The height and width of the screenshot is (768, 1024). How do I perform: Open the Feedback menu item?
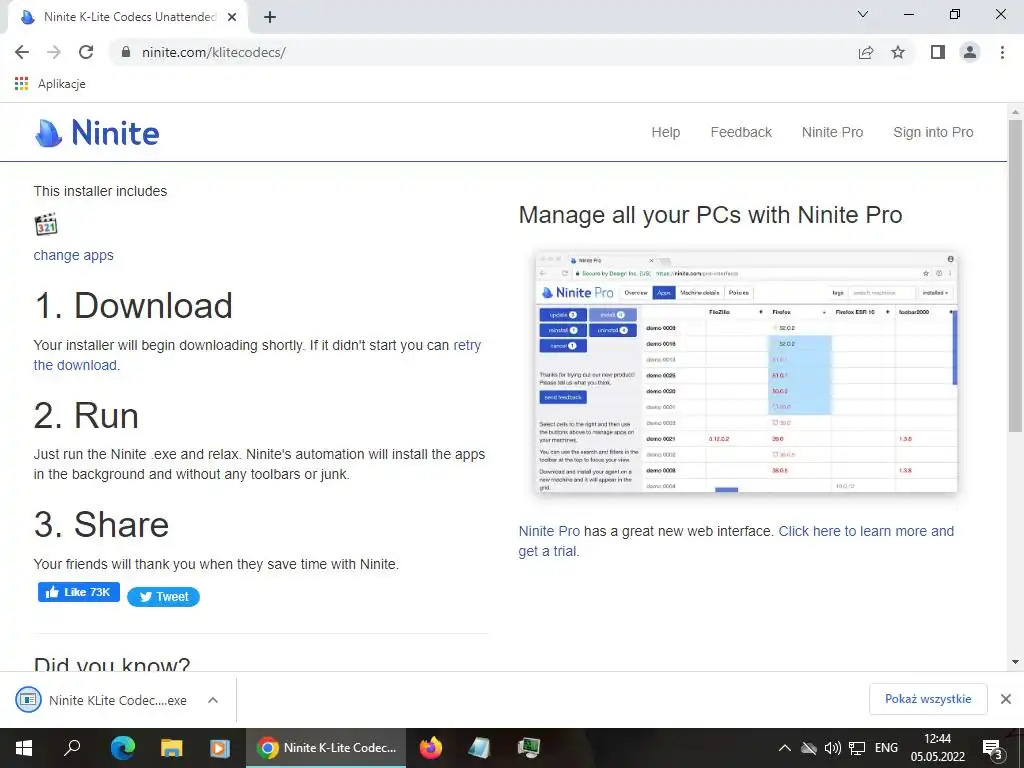[x=741, y=132]
